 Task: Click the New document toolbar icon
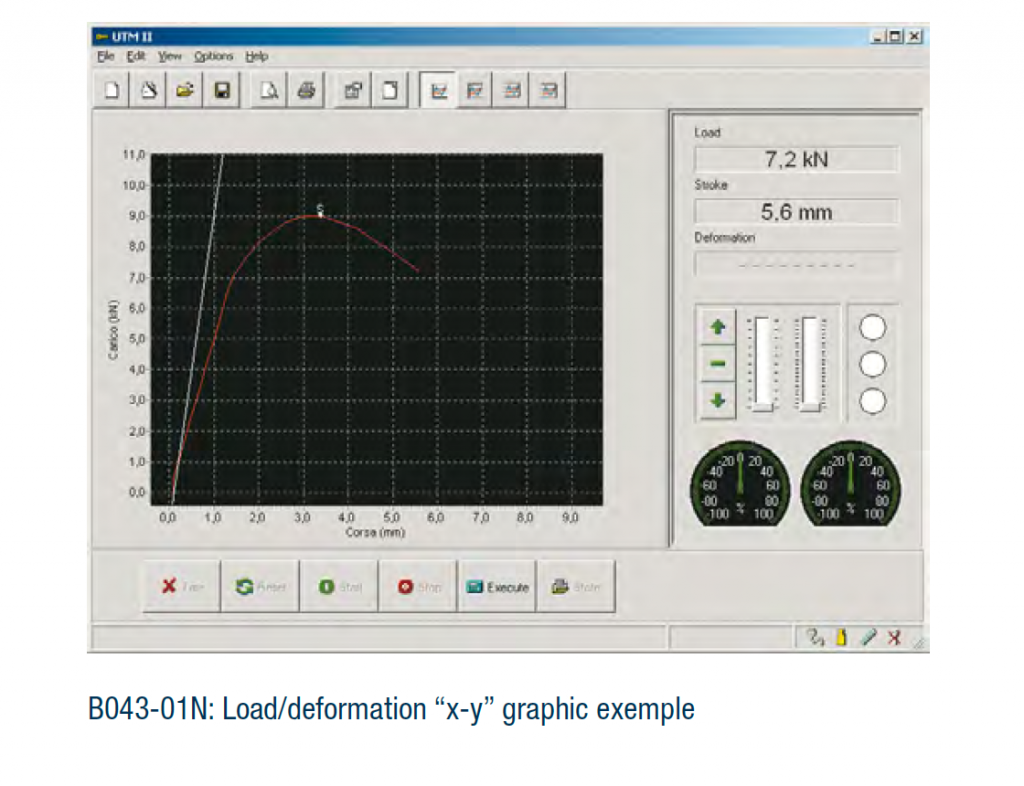point(113,91)
